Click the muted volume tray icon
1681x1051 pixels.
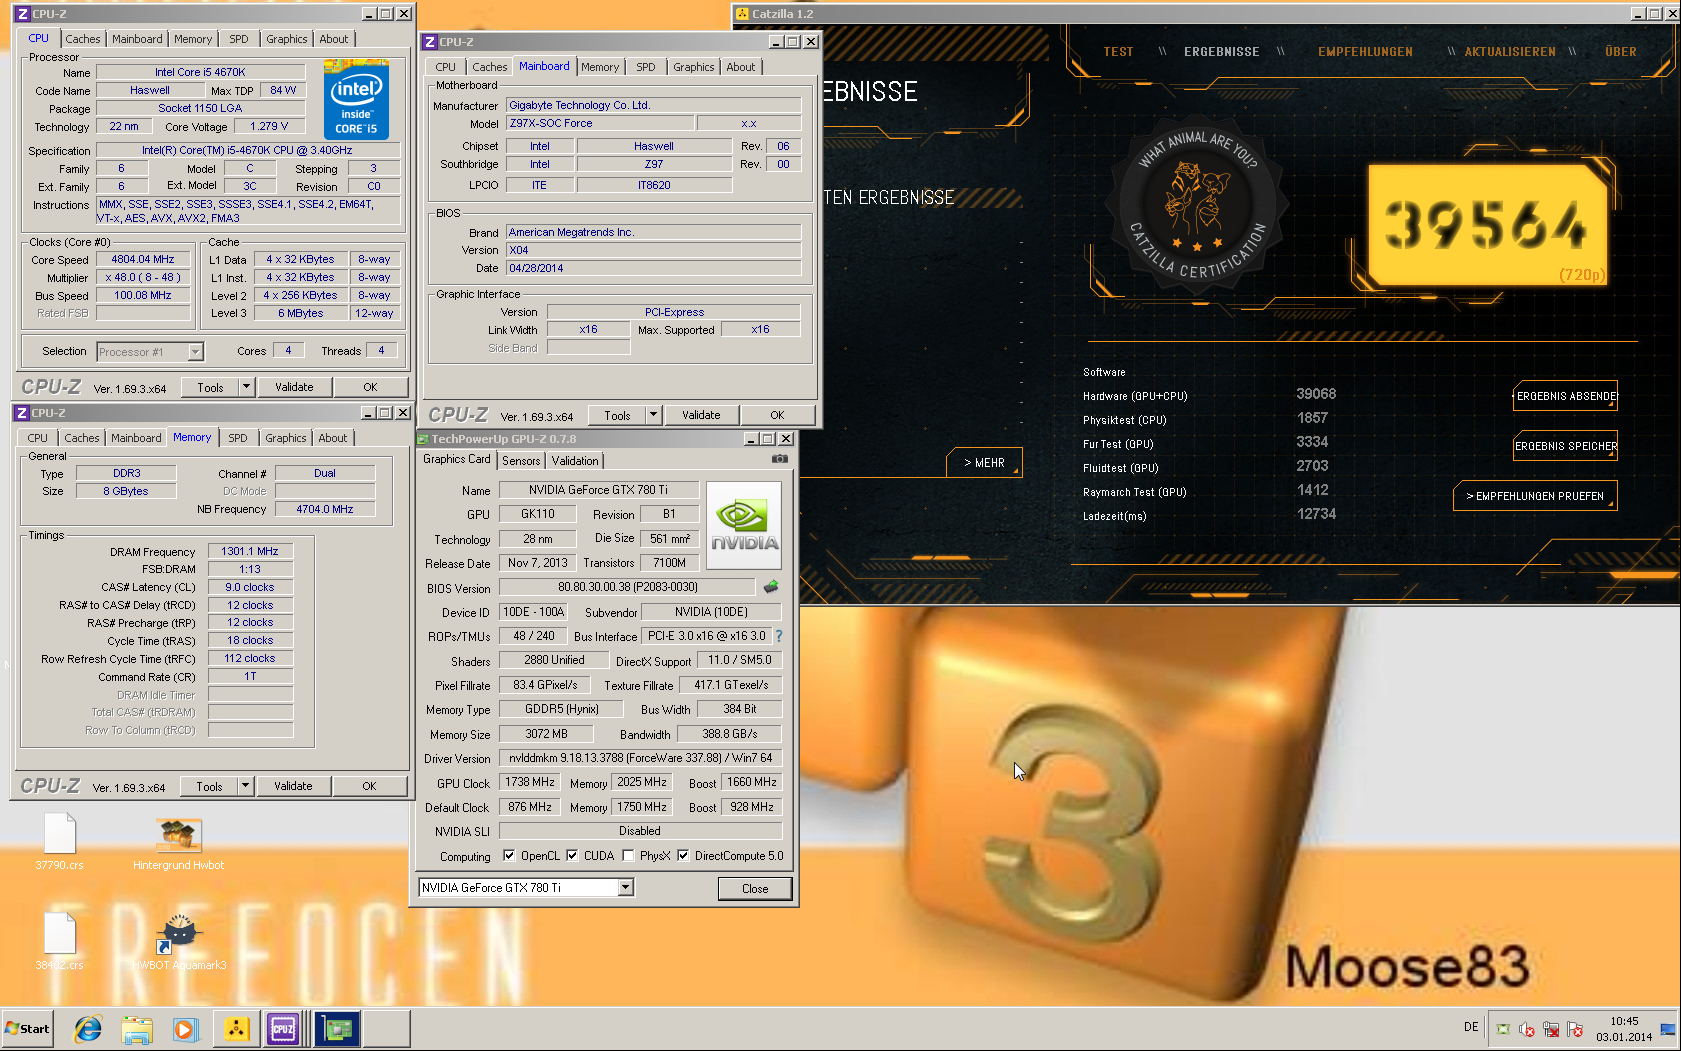pyautogui.click(x=1527, y=1029)
